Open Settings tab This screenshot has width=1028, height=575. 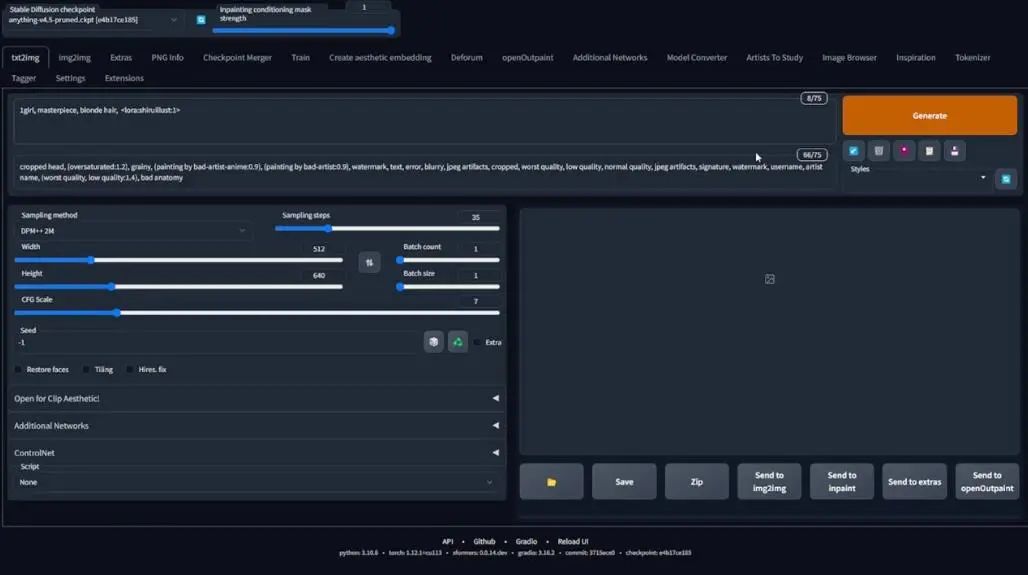[70, 78]
